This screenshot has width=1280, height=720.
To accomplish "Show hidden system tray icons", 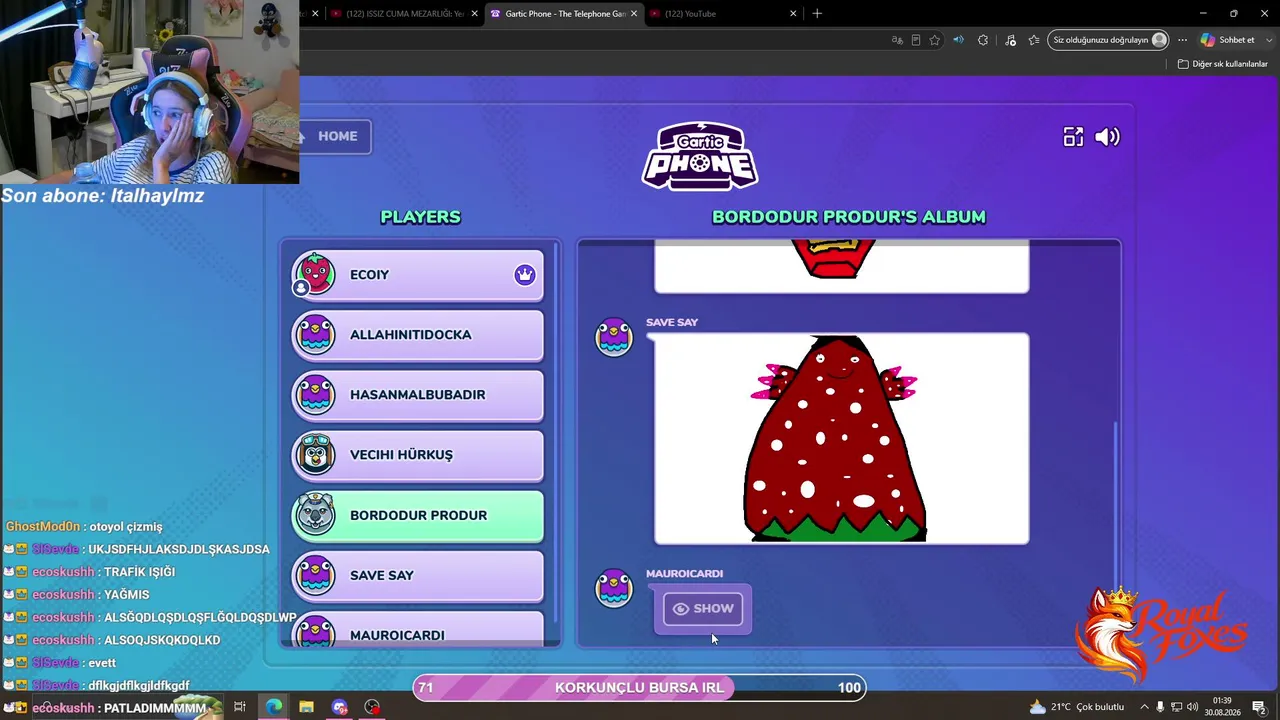I will [x=1145, y=707].
